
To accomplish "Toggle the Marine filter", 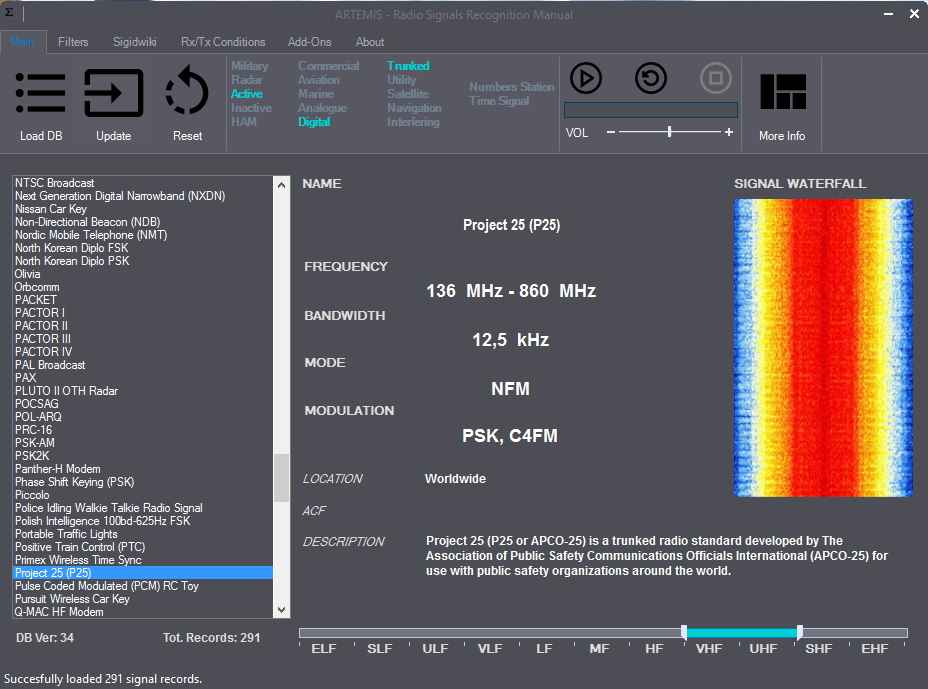I will click(x=315, y=94).
